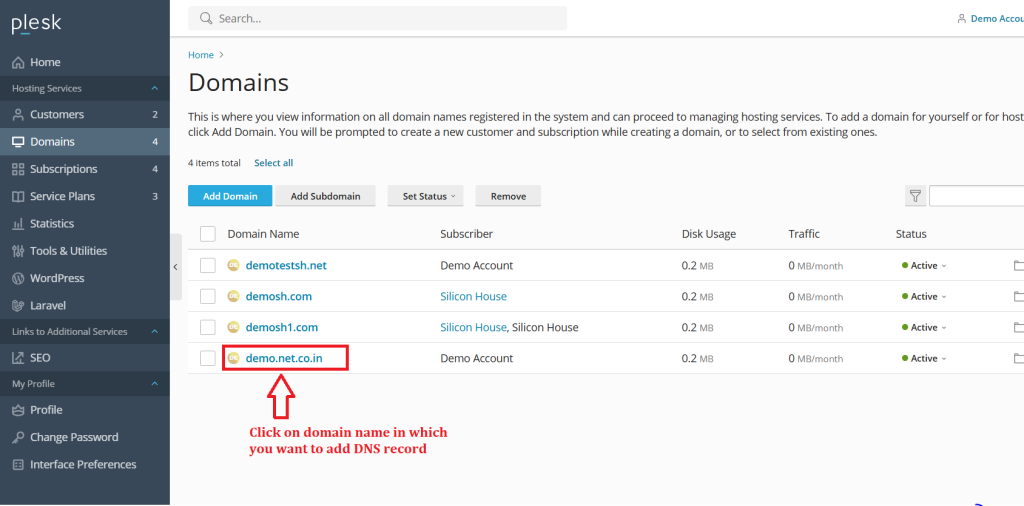Viewport: 1024px width, 506px height.
Task: Click the Search input field
Action: point(377,18)
